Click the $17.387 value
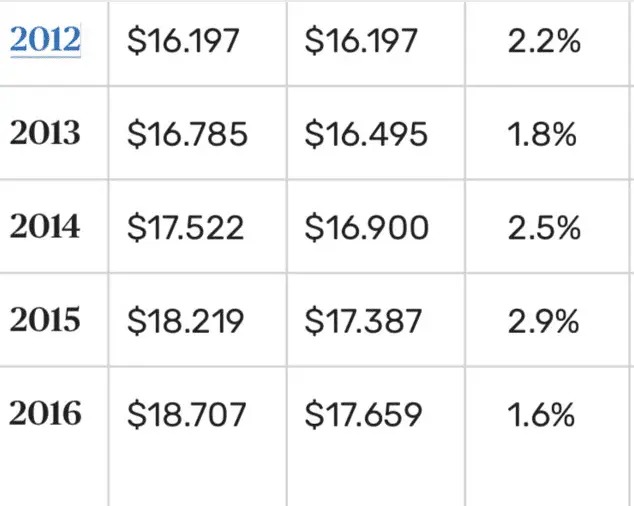 [x=364, y=321]
